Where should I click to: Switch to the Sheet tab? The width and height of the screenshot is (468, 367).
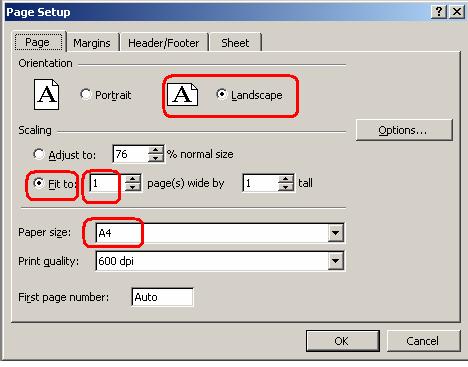coord(235,43)
